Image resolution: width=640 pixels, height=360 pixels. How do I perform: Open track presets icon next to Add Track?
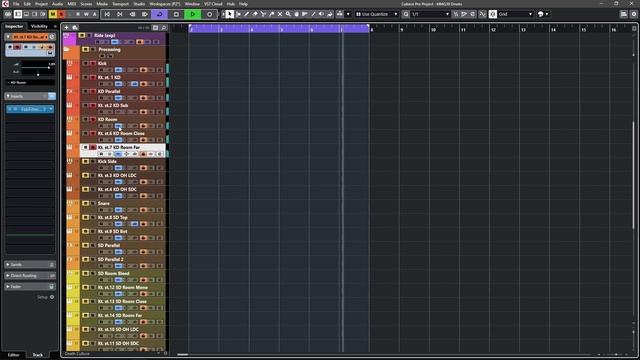(75, 28)
